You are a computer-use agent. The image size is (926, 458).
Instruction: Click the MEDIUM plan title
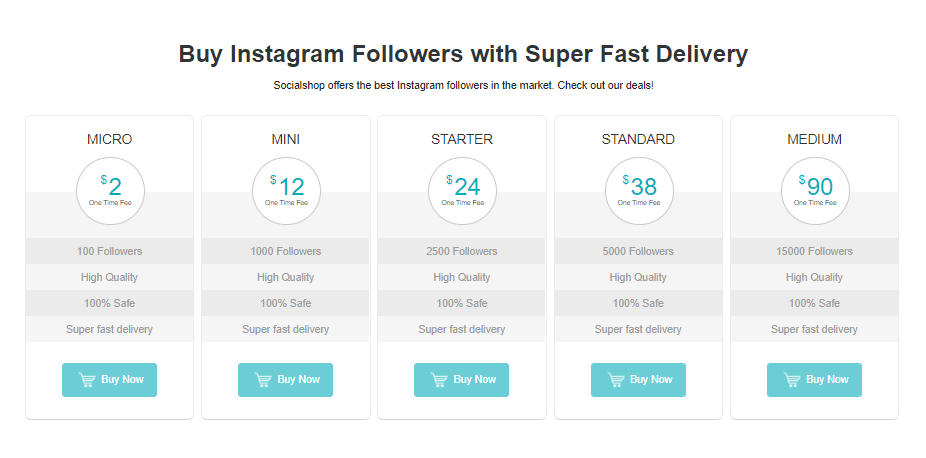point(814,139)
